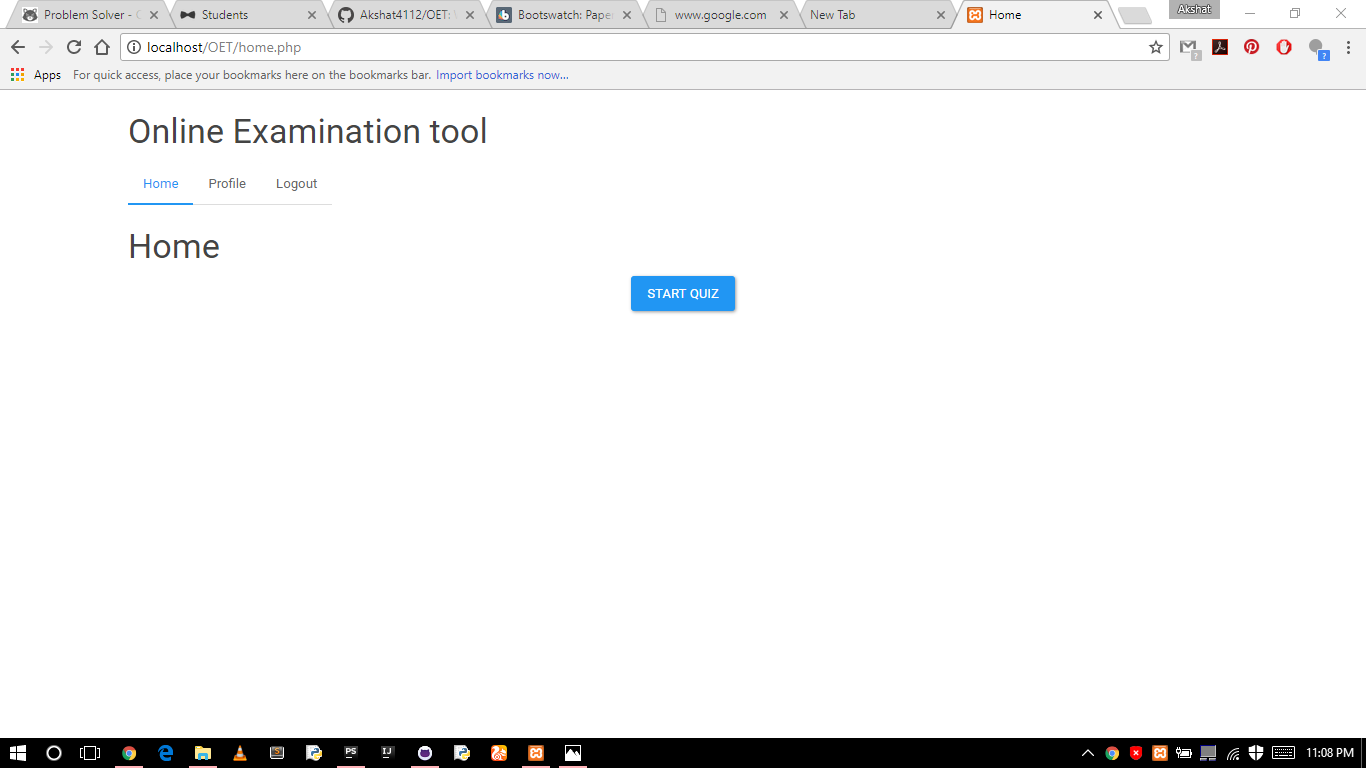Open Cortana search circle on taskbar
The height and width of the screenshot is (768, 1366).
tap(54, 753)
